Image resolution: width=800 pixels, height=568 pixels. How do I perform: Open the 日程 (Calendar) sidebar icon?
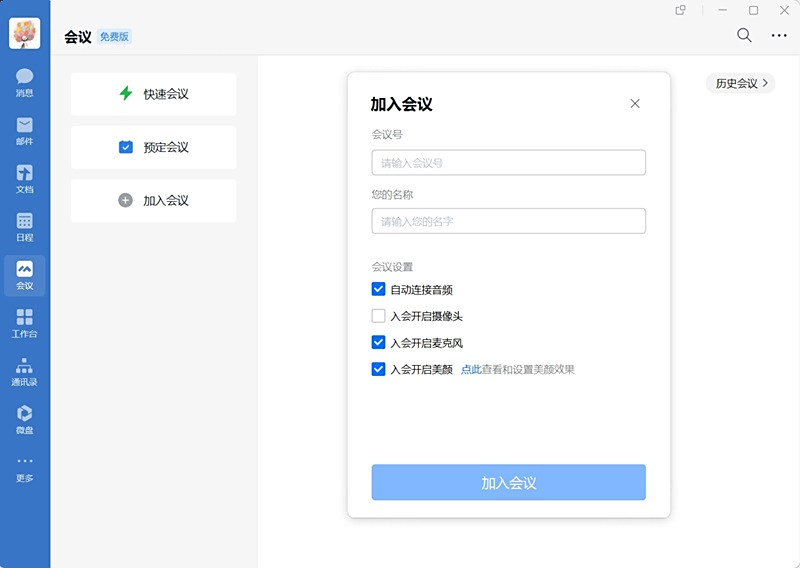pyautogui.click(x=24, y=226)
